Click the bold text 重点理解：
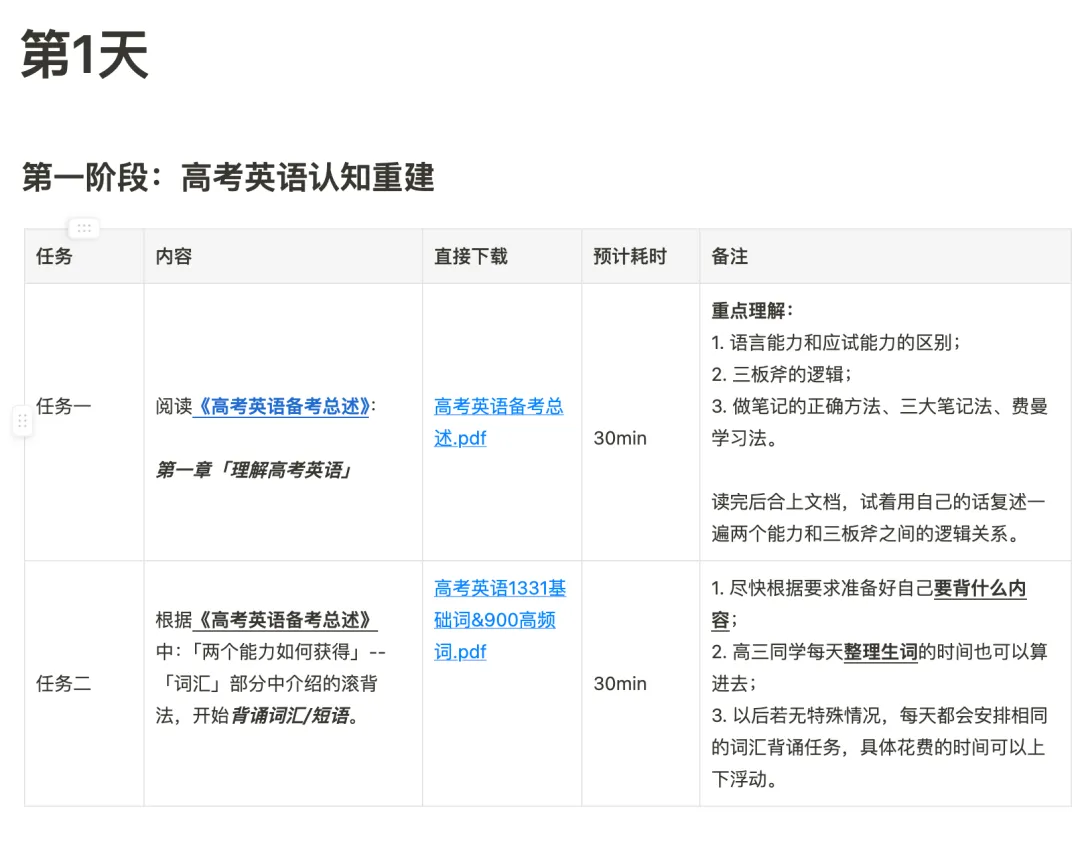The height and width of the screenshot is (848, 1080). [752, 311]
